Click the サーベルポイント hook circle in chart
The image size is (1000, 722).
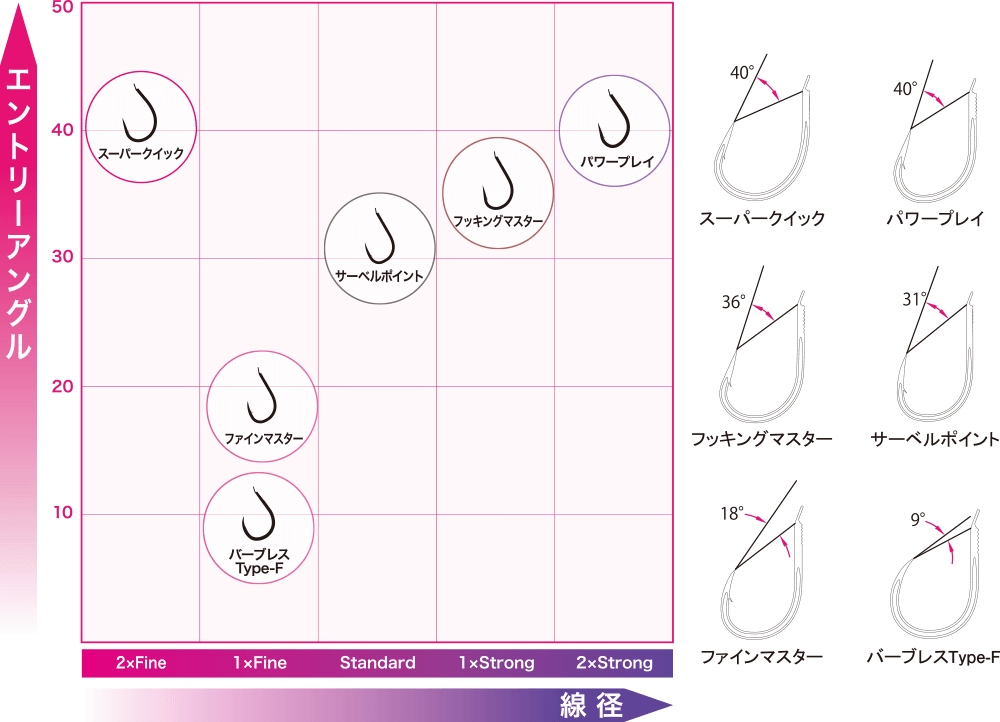(x=380, y=248)
